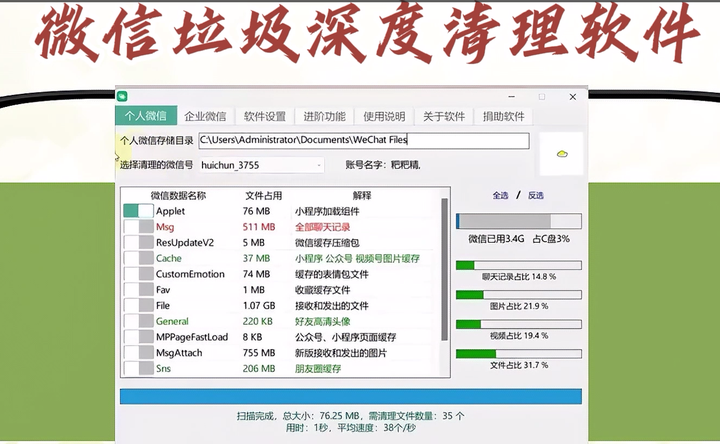720x444 pixels.
Task: Toggle the General row switch
Action: (x=138, y=321)
